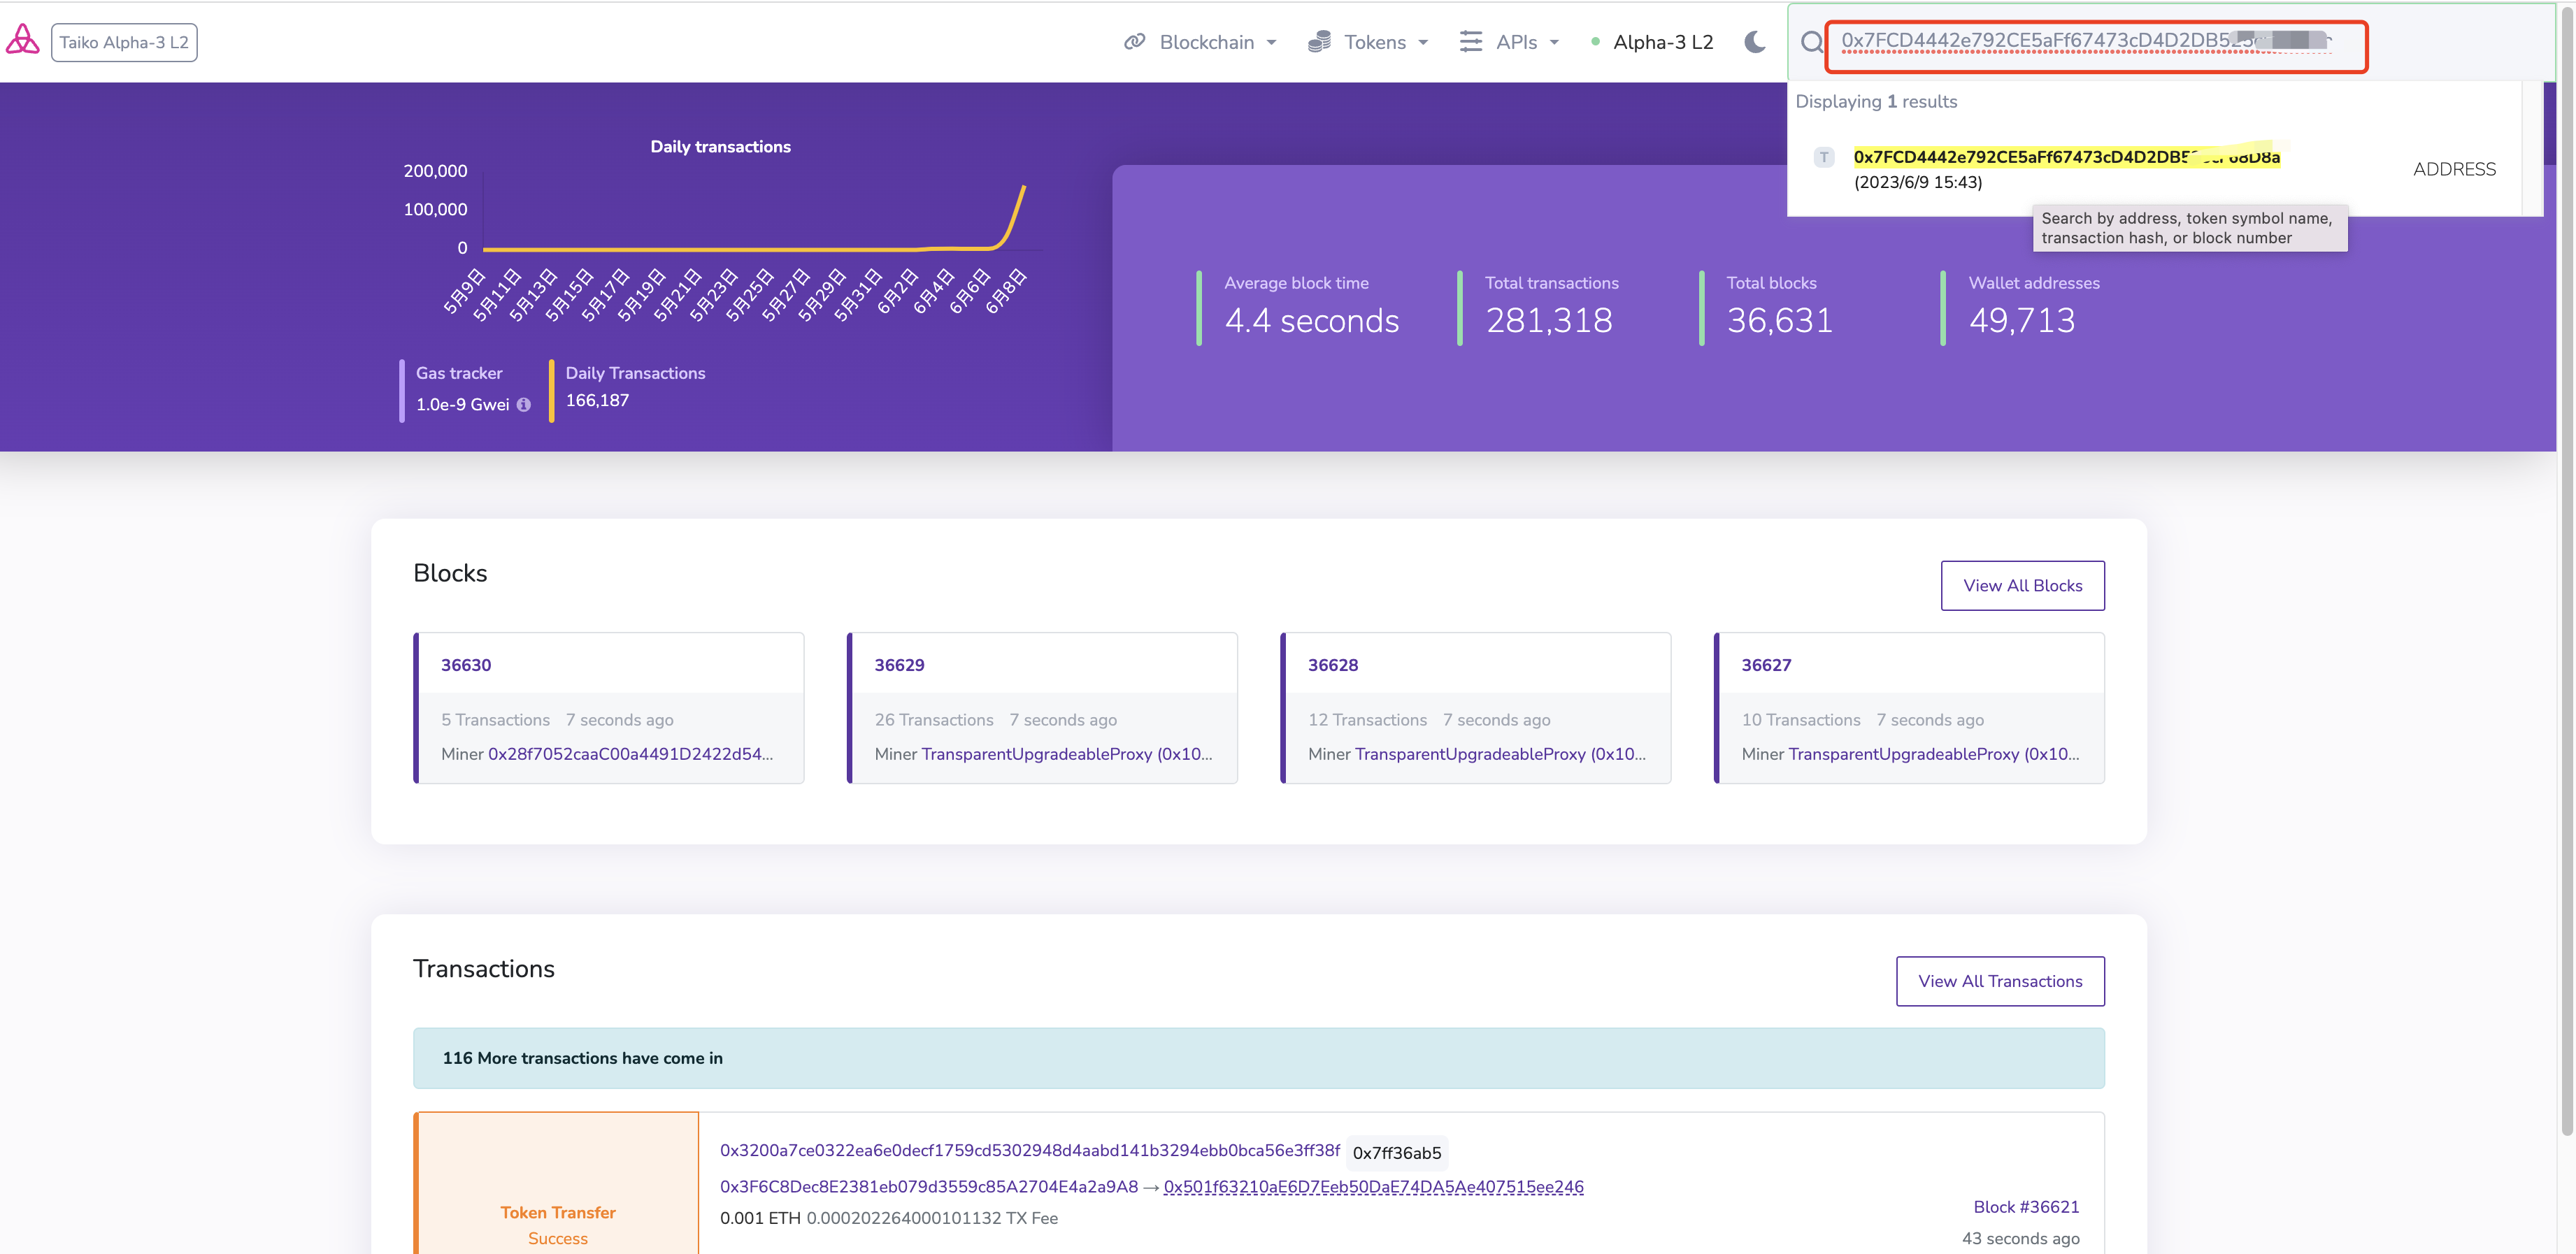Click View All Blocks button
Image resolution: width=2576 pixels, height=1254 pixels.
2022,586
